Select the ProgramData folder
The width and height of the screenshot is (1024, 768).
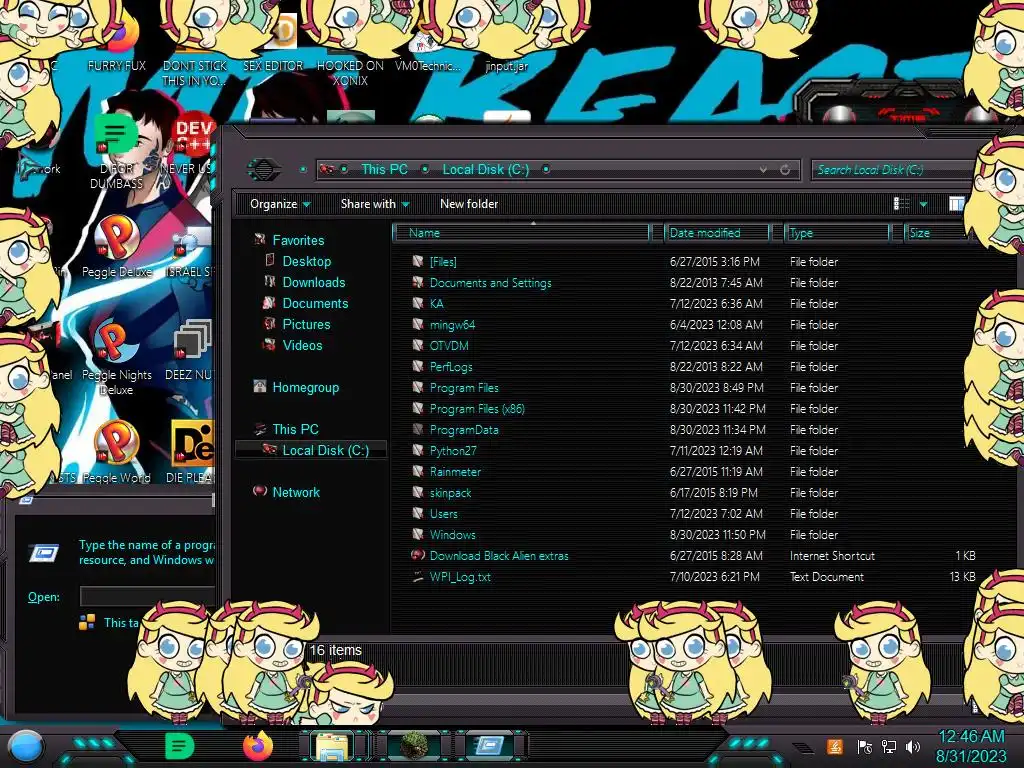pyautogui.click(x=464, y=430)
